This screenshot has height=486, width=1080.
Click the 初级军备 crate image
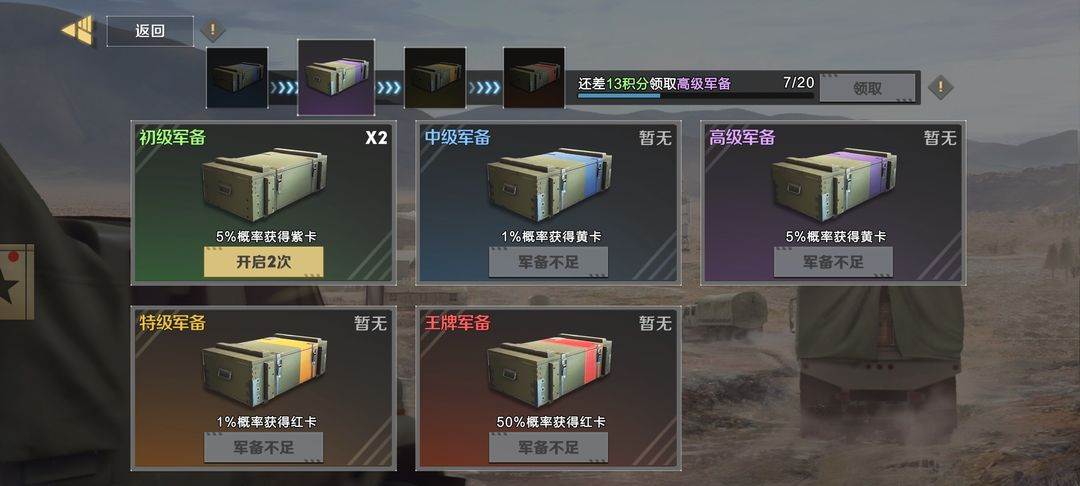[x=264, y=184]
